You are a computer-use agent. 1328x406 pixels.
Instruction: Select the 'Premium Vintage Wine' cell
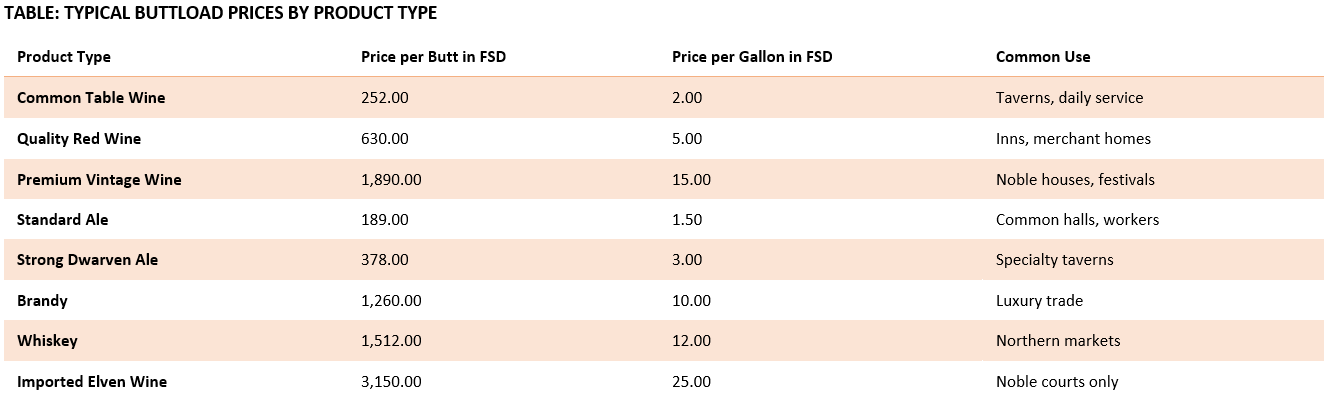99,180
